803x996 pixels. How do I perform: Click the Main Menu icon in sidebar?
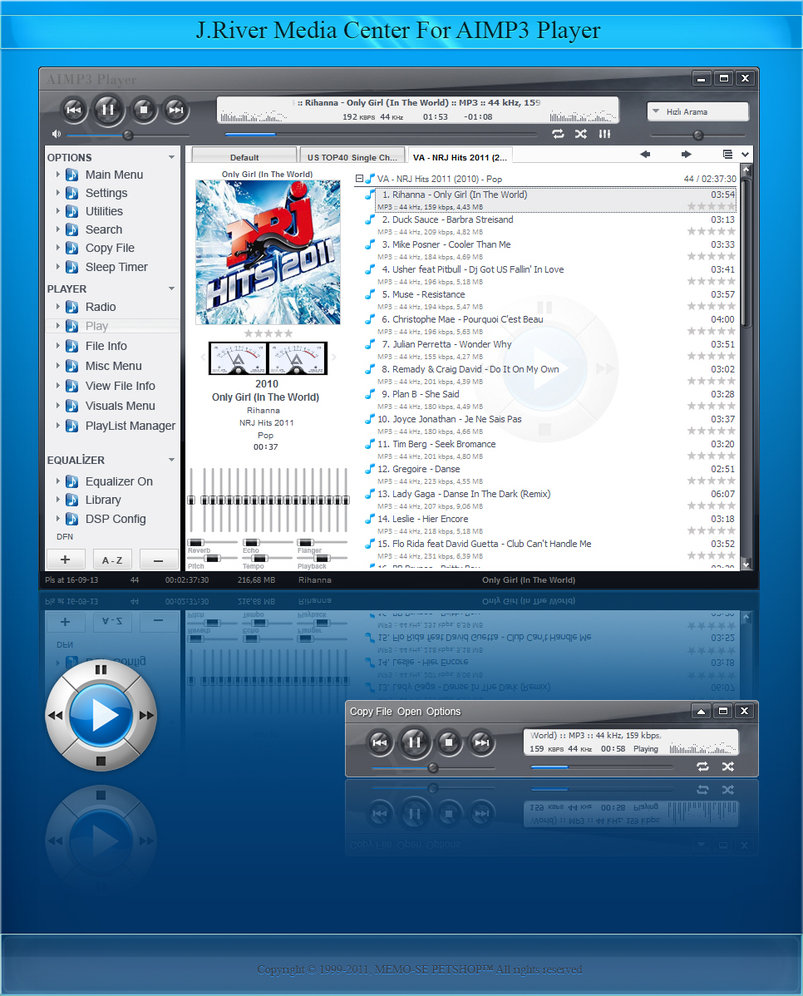coord(72,175)
